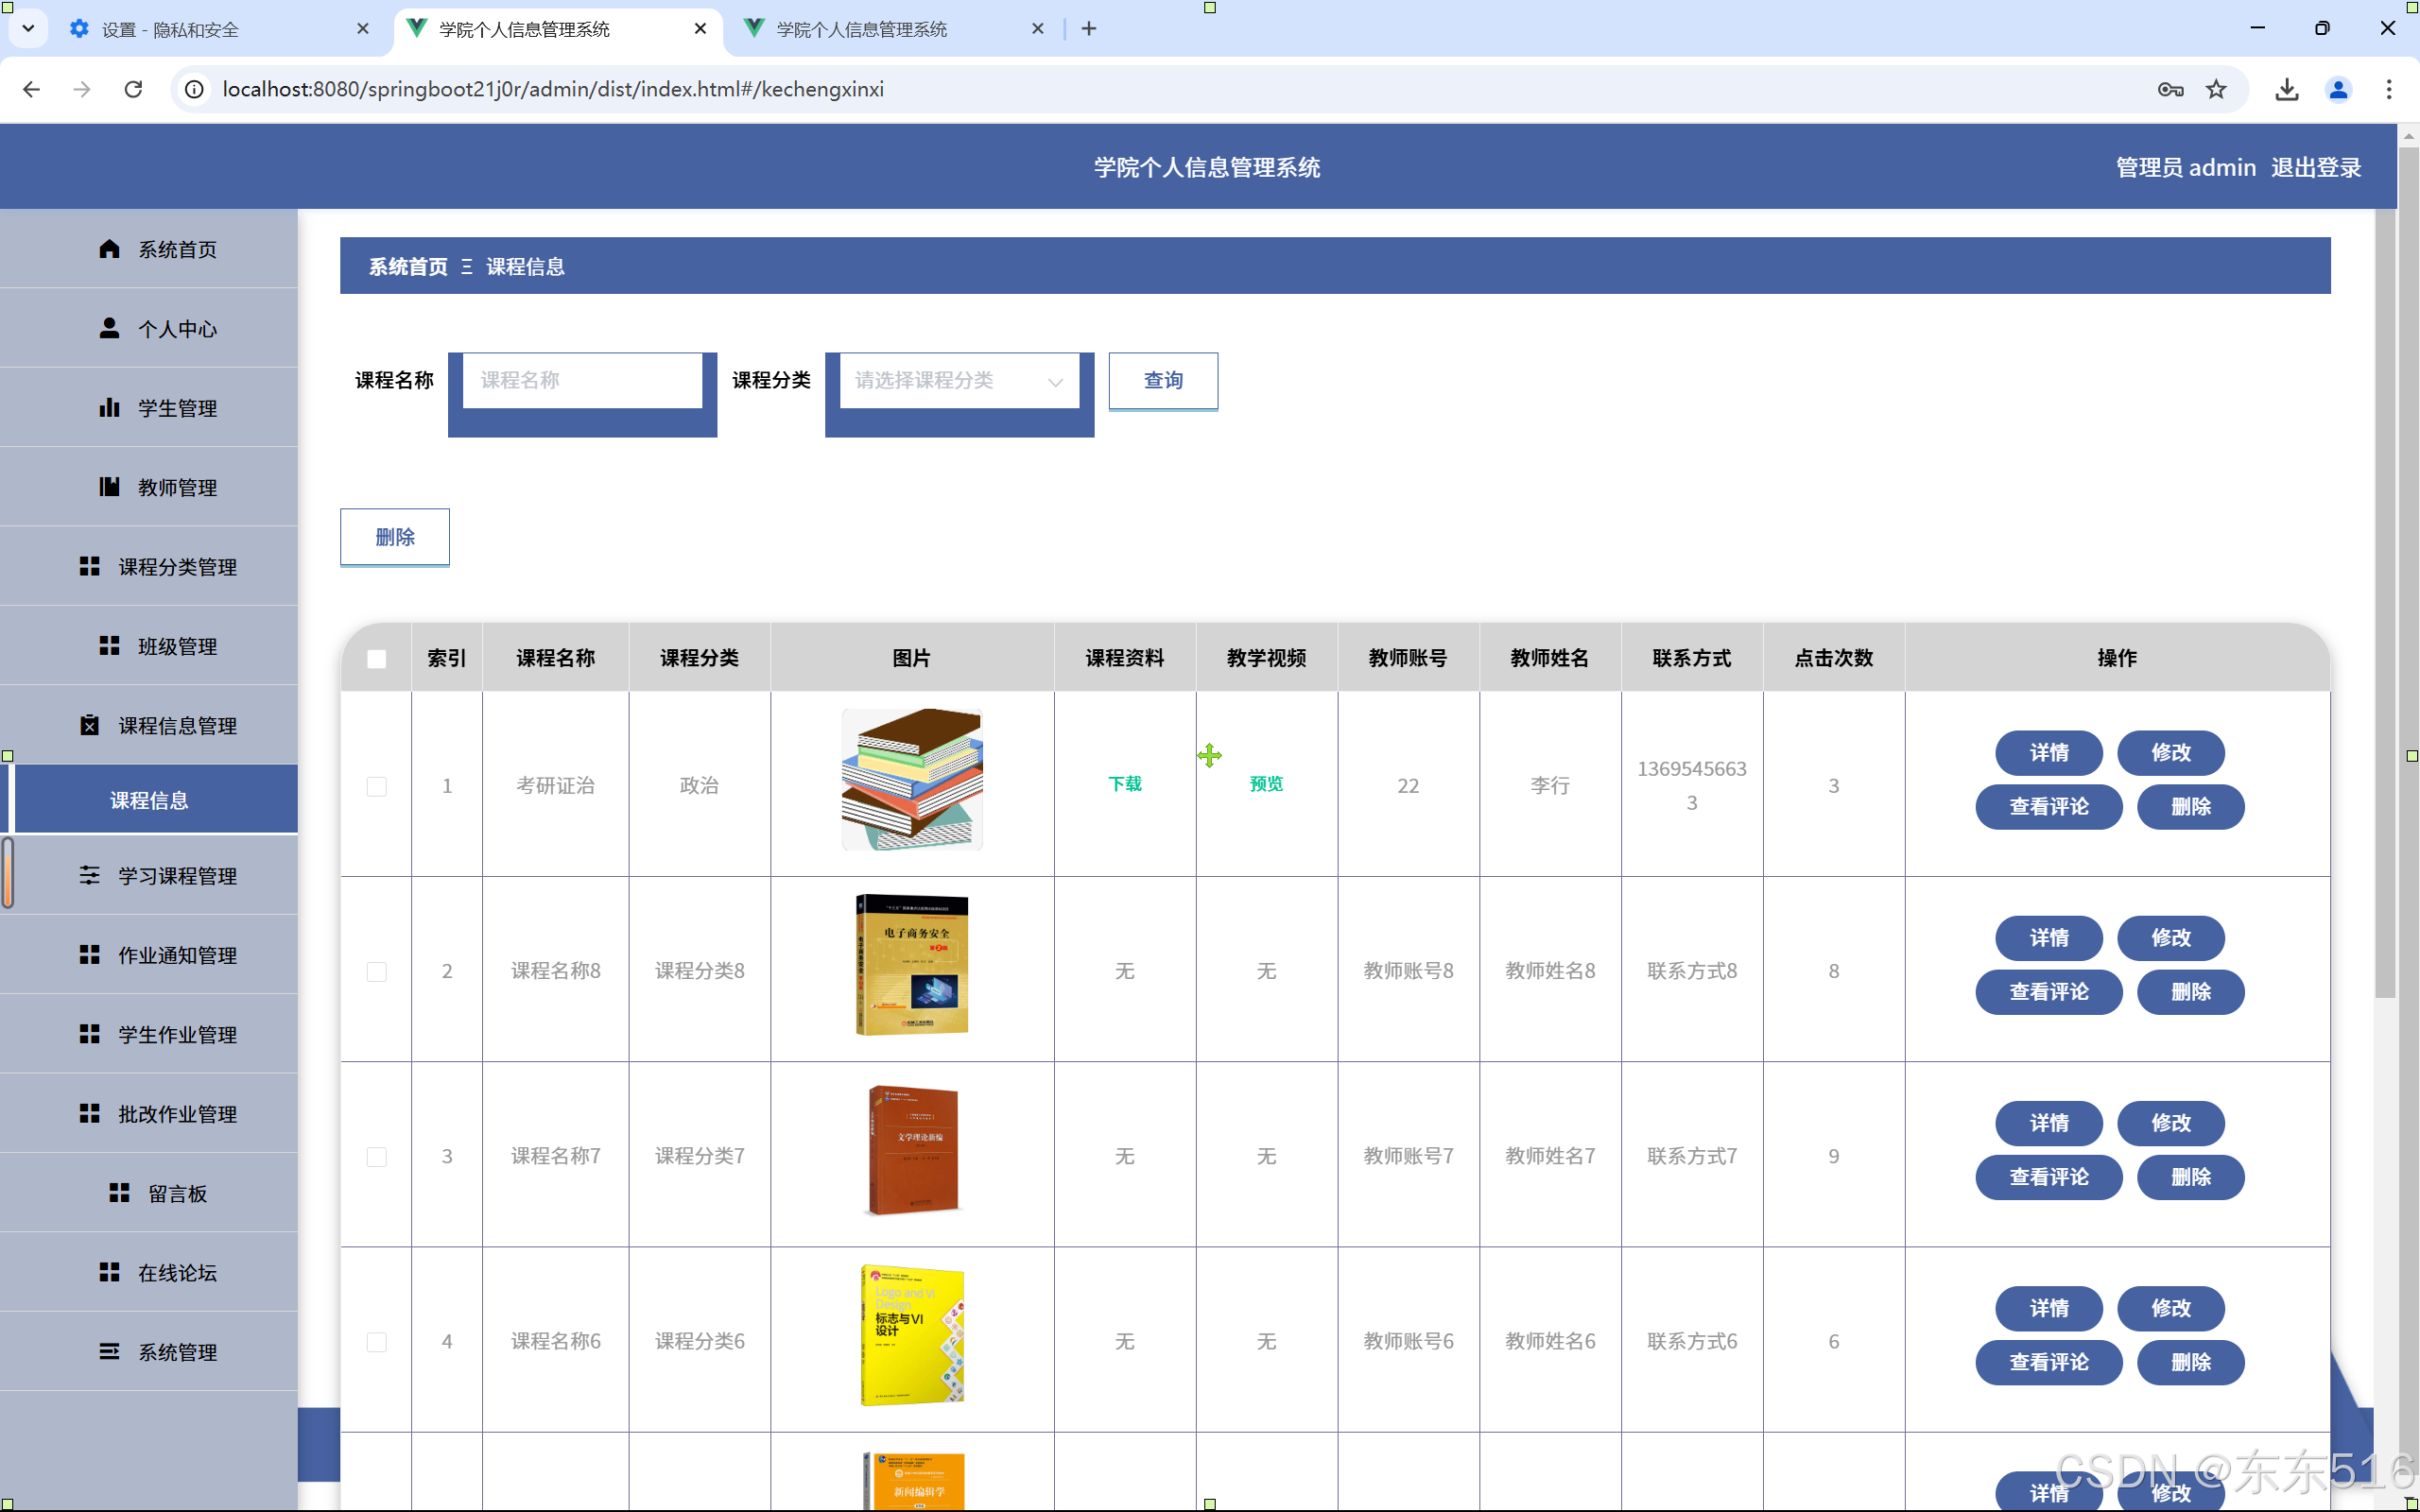Click the 退出登录 logout link
2420x1512 pixels.
tap(2315, 168)
